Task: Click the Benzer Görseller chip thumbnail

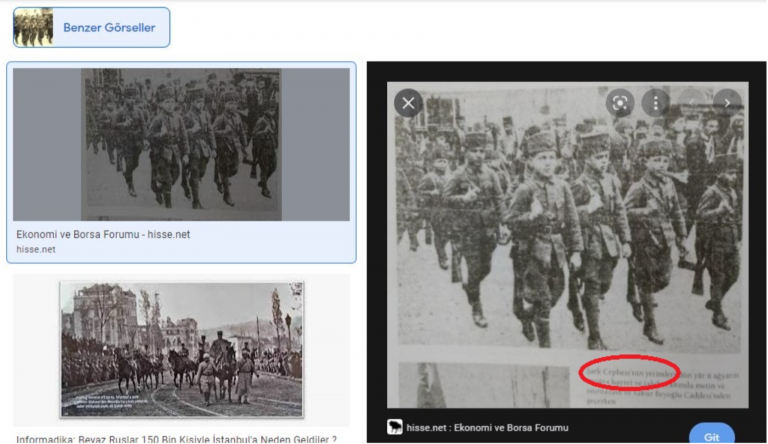Action: [x=33, y=28]
